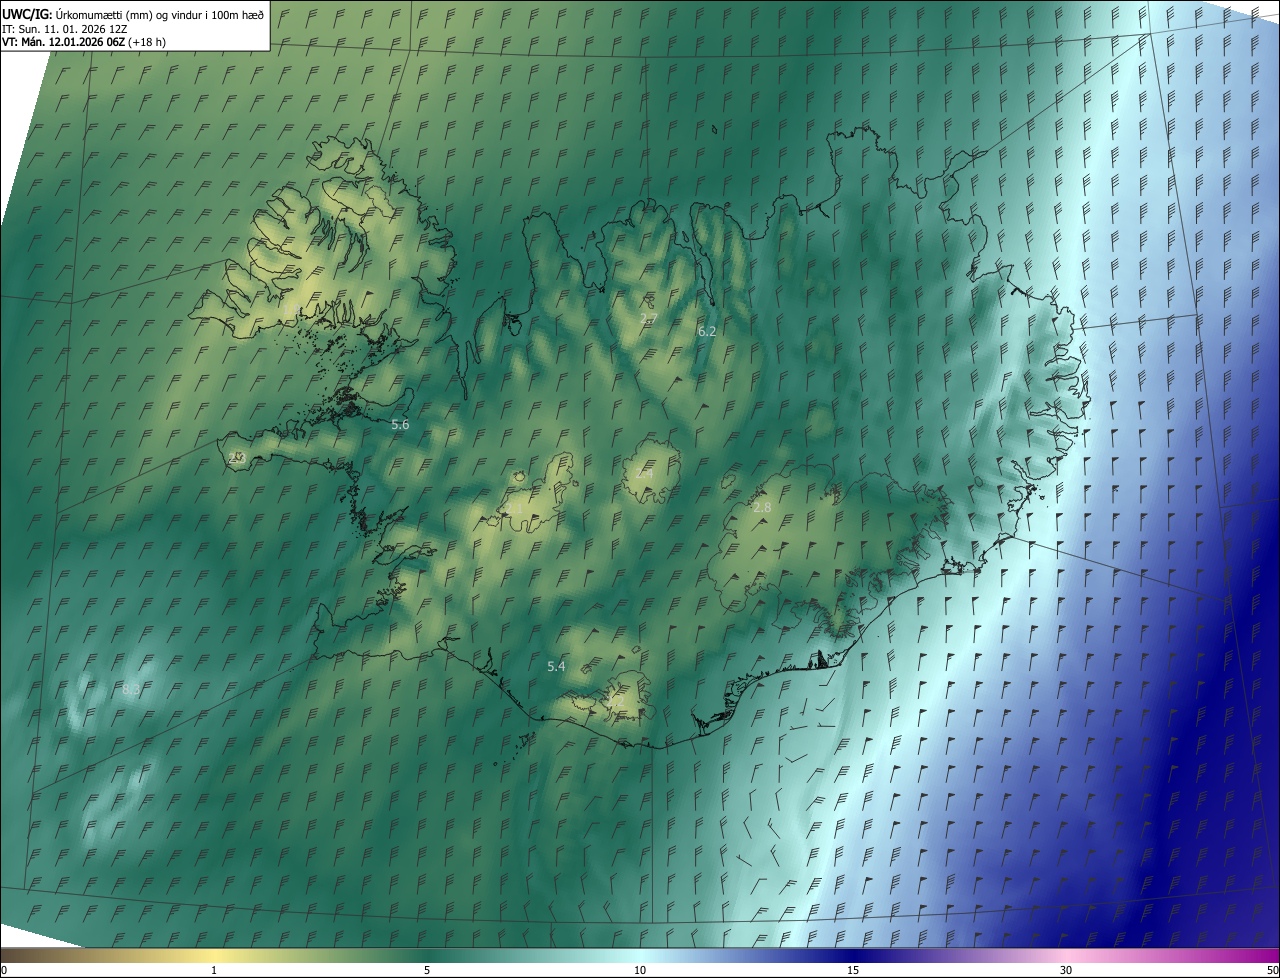
Task: Click the 2.8 value over the Vatnajökull glacier
Action: pyautogui.click(x=762, y=508)
